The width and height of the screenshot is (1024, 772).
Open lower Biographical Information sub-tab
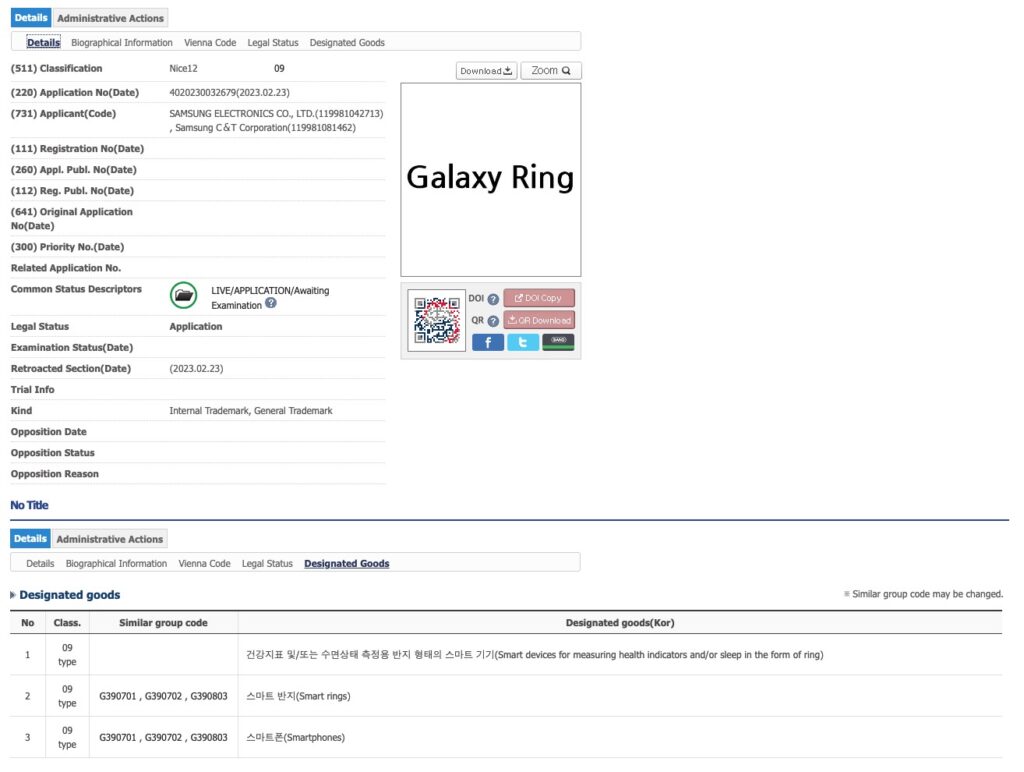point(116,564)
